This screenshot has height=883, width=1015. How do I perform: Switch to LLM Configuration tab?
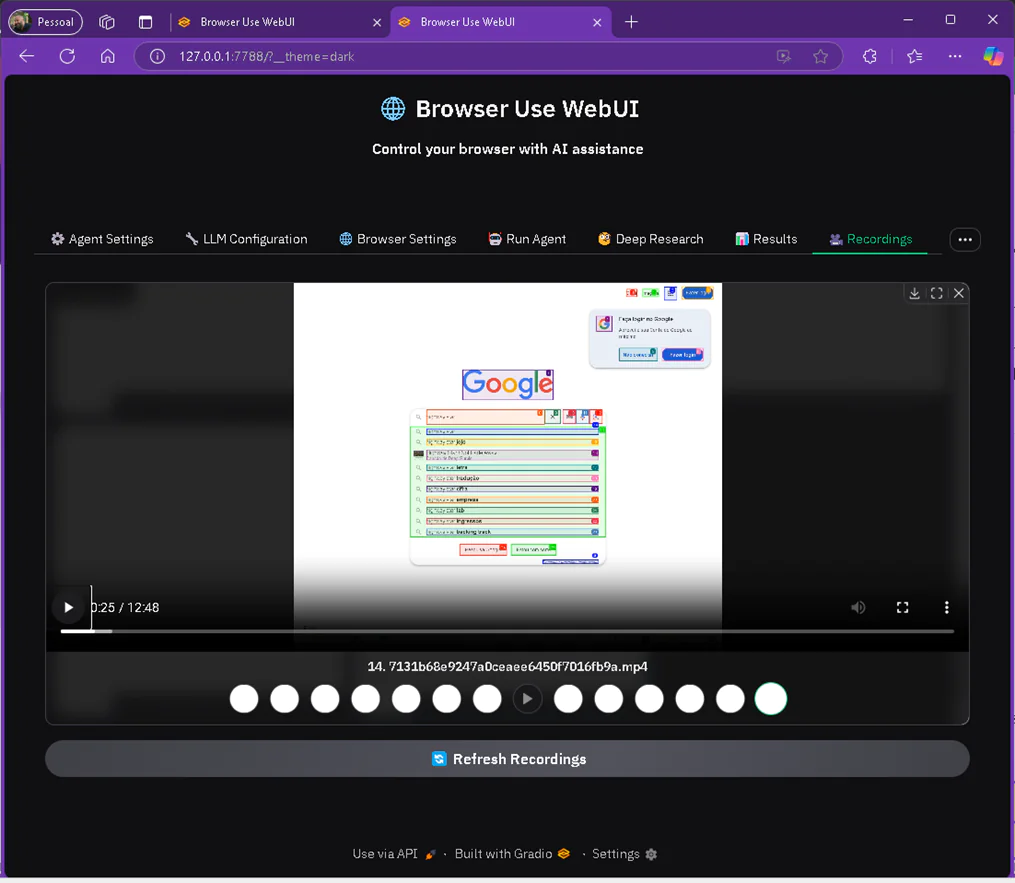click(246, 239)
